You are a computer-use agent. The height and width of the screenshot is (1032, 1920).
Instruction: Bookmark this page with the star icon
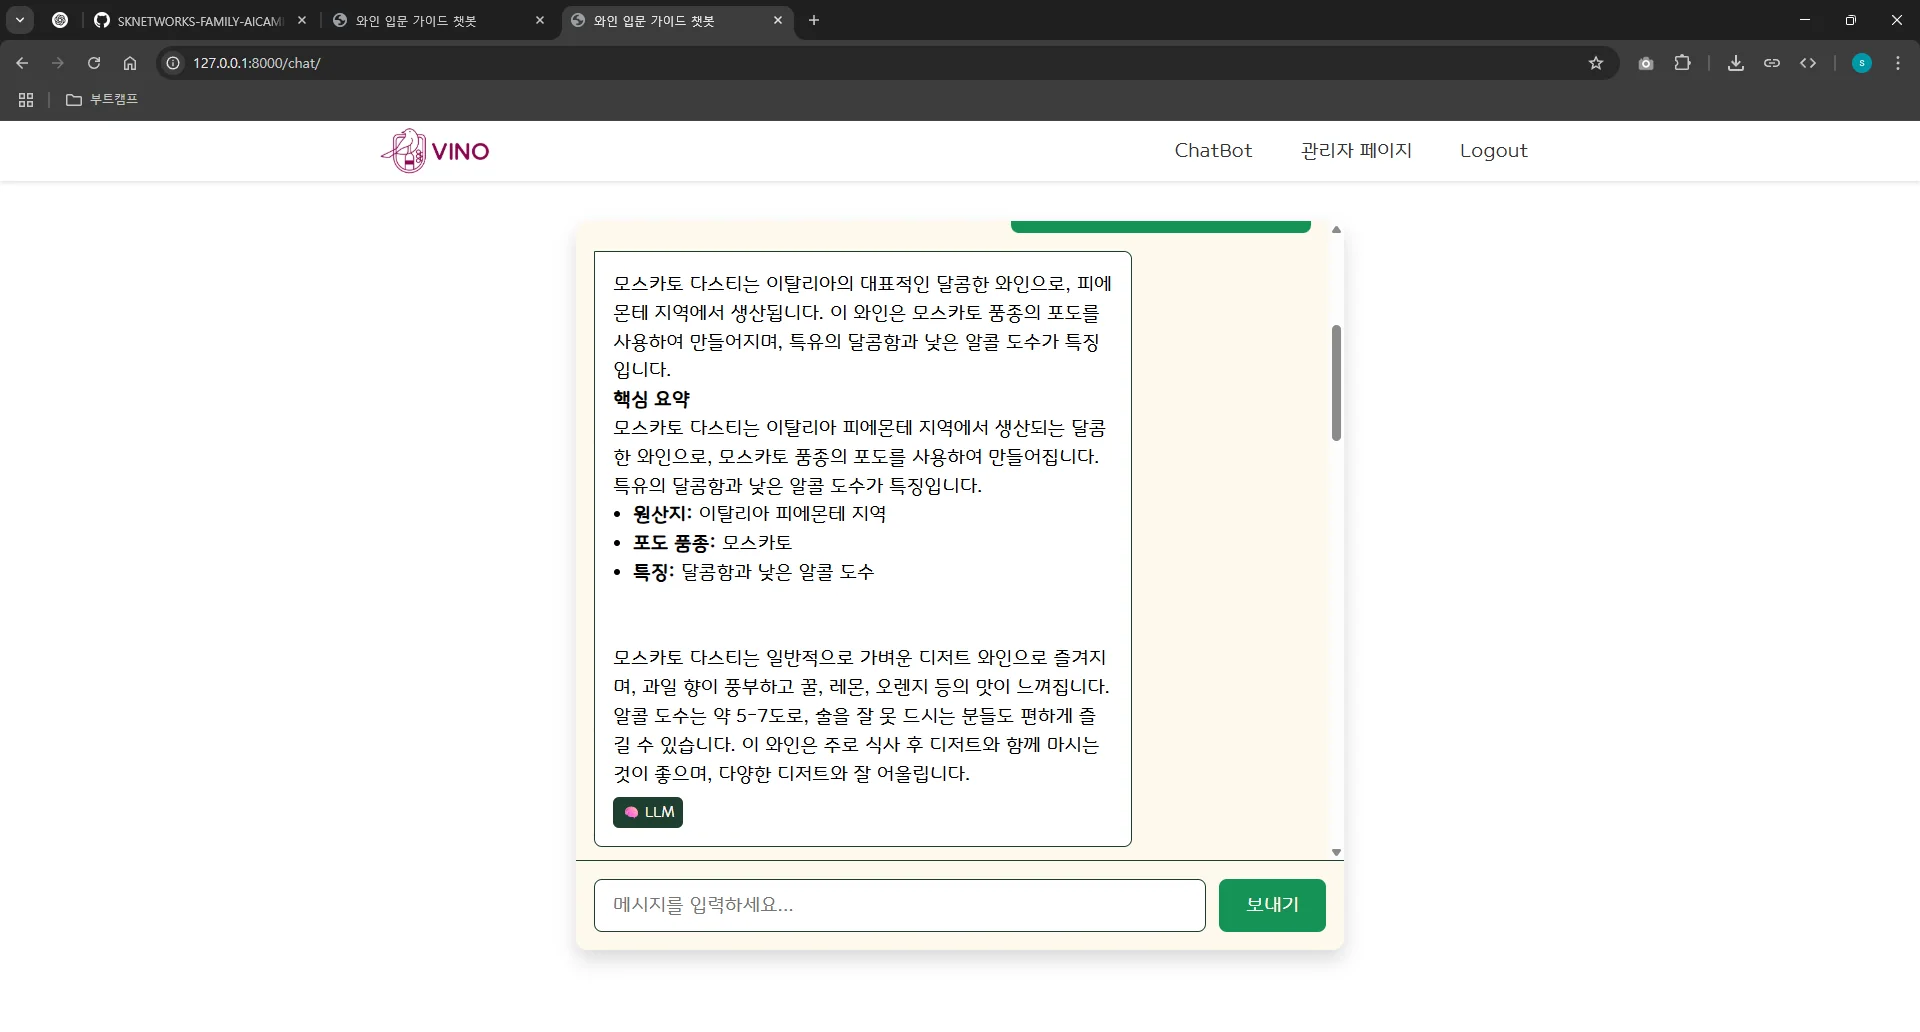coord(1596,63)
